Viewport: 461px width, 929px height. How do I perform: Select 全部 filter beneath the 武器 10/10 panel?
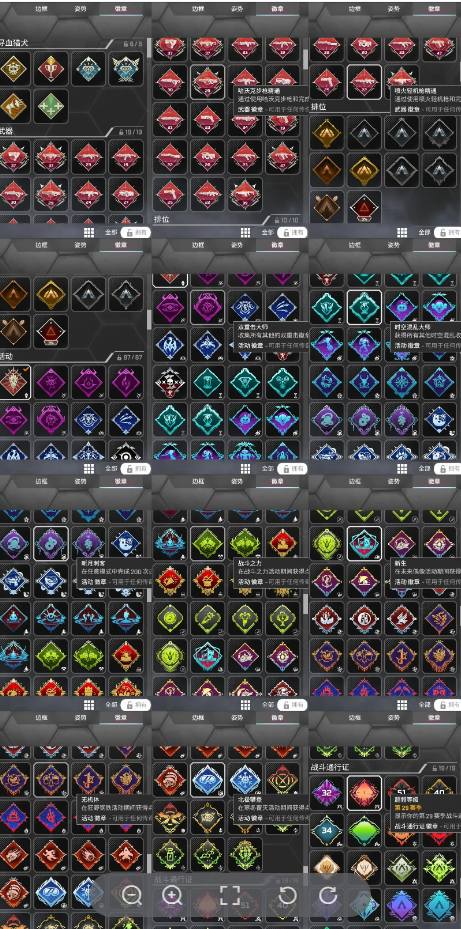point(110,233)
